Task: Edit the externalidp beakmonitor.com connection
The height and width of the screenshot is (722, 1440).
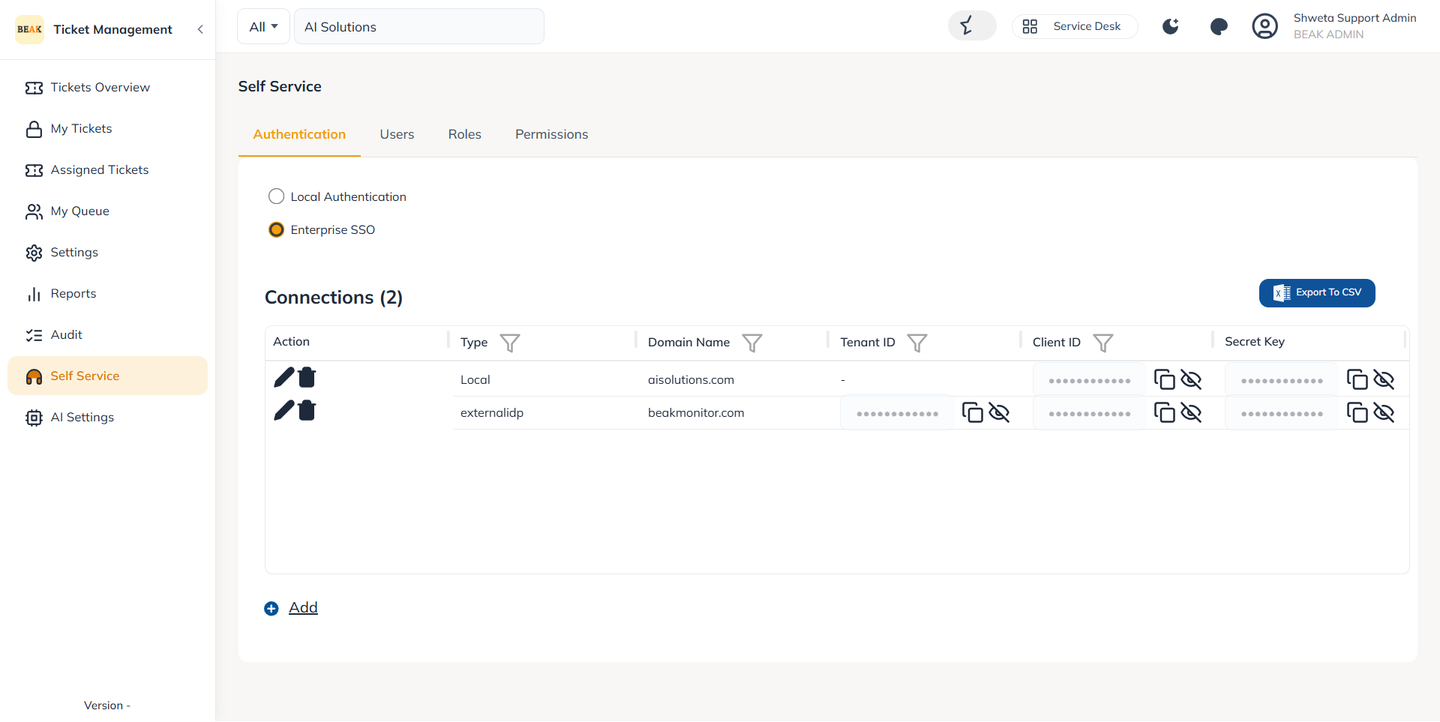Action: point(284,410)
